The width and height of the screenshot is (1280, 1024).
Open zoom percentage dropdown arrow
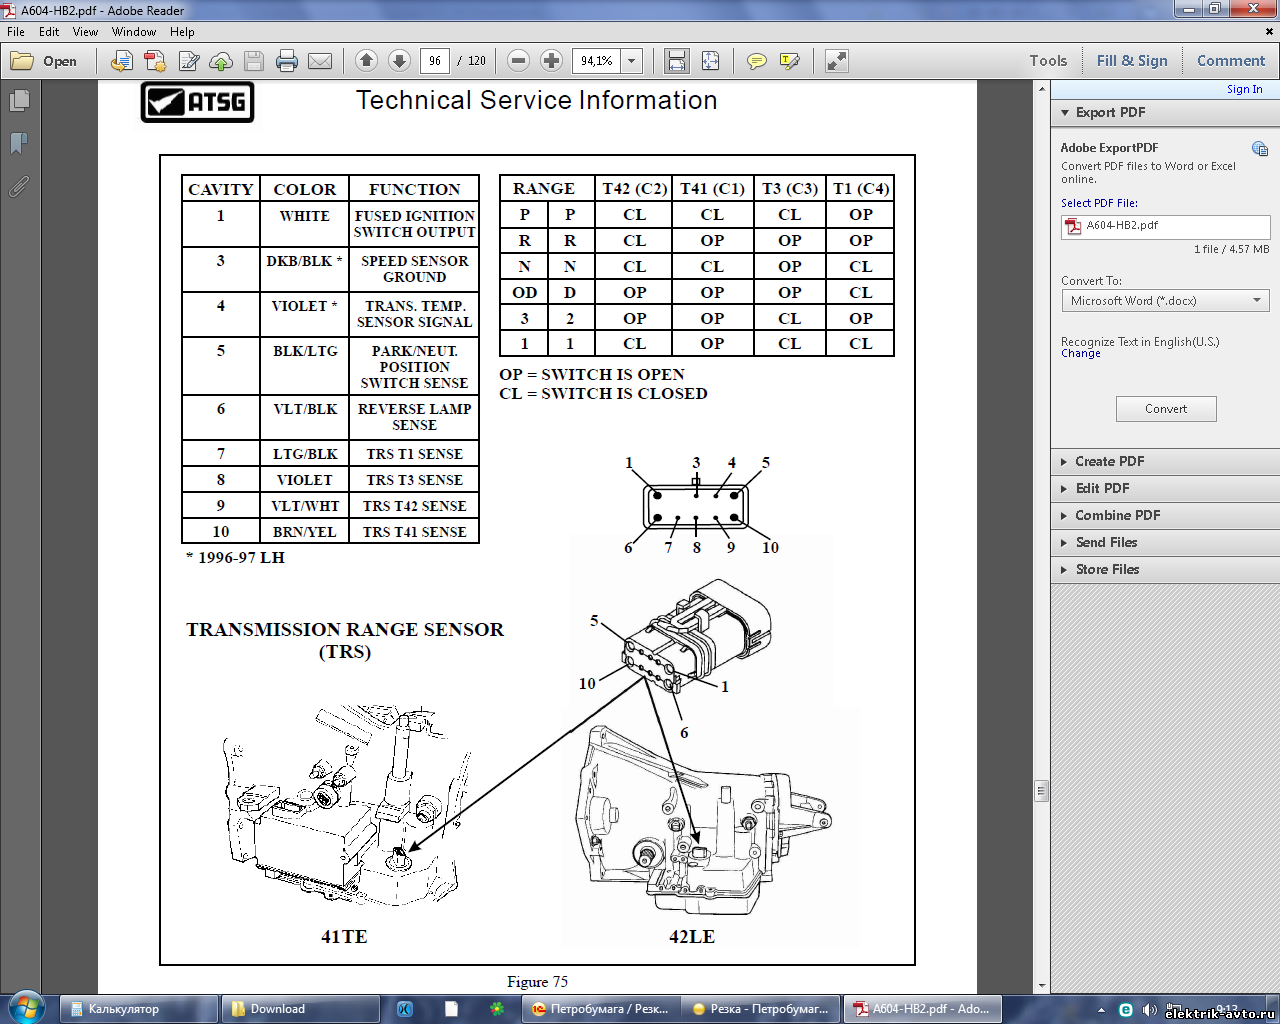(632, 61)
